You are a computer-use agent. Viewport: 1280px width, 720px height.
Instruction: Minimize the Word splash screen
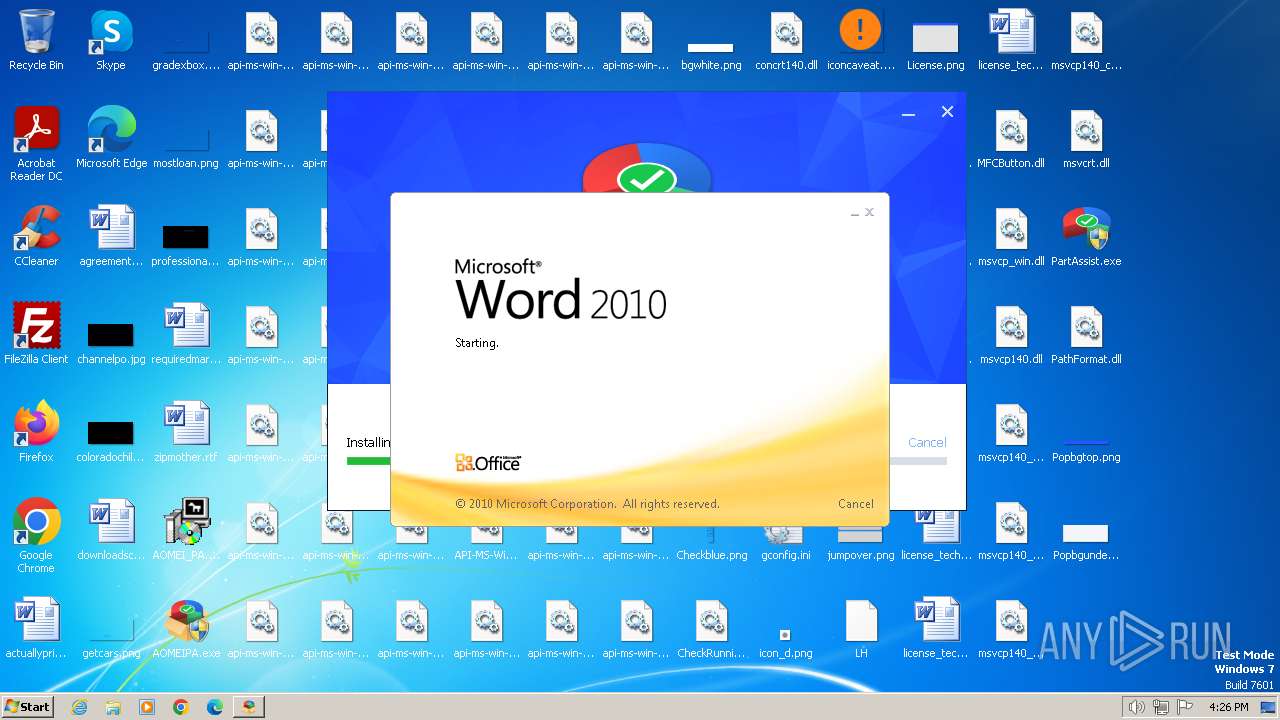pyautogui.click(x=855, y=213)
